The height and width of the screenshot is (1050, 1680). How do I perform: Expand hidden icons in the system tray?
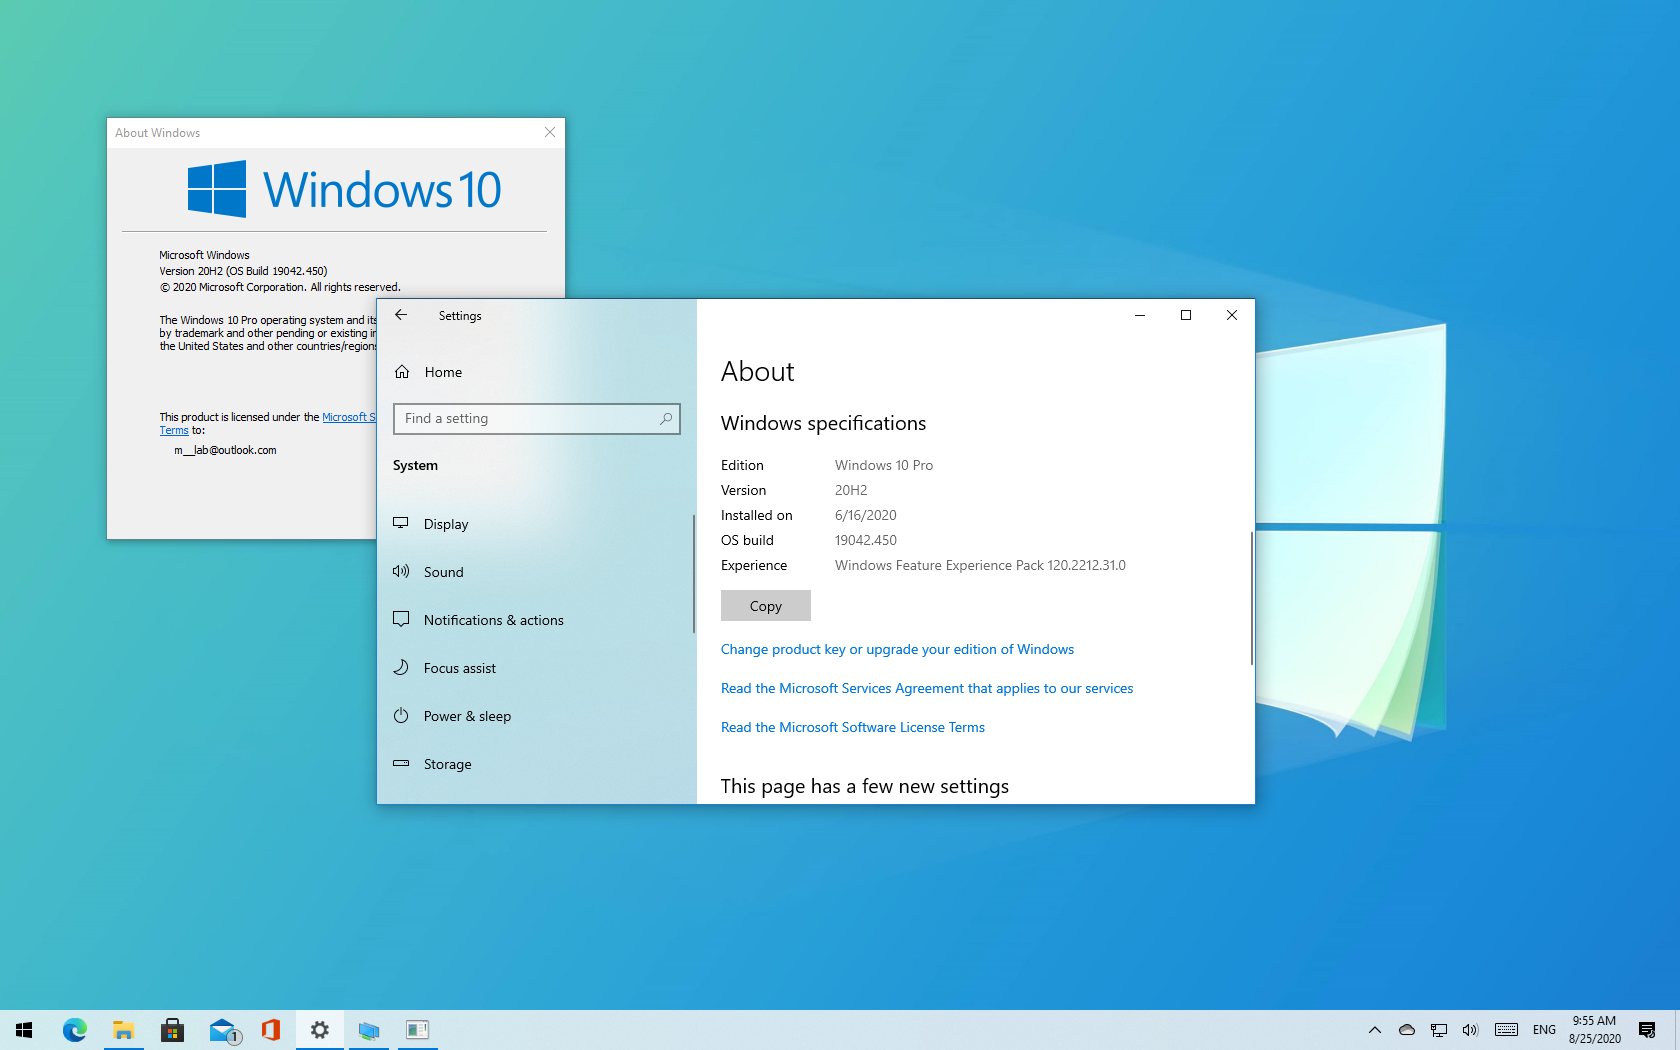[x=1375, y=1030]
